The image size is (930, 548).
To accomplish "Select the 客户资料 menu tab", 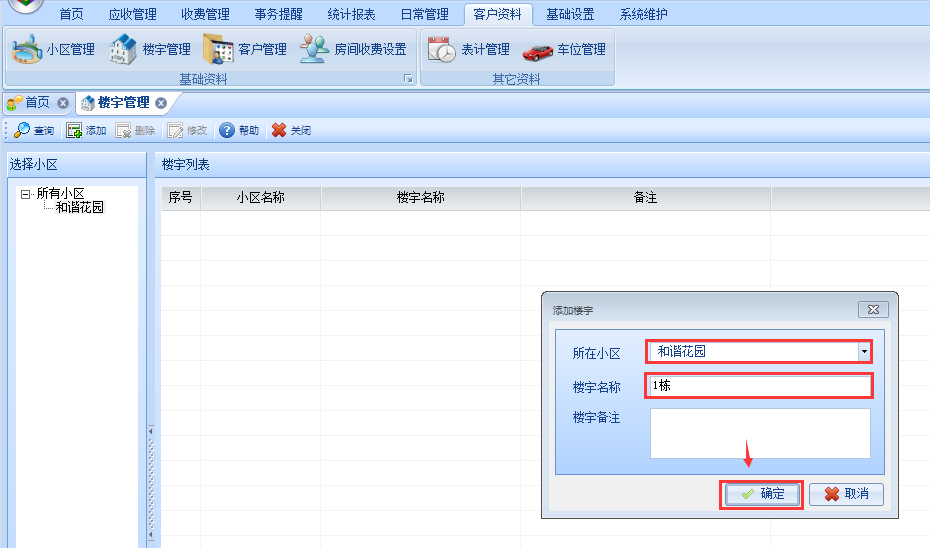I will 498,14.
